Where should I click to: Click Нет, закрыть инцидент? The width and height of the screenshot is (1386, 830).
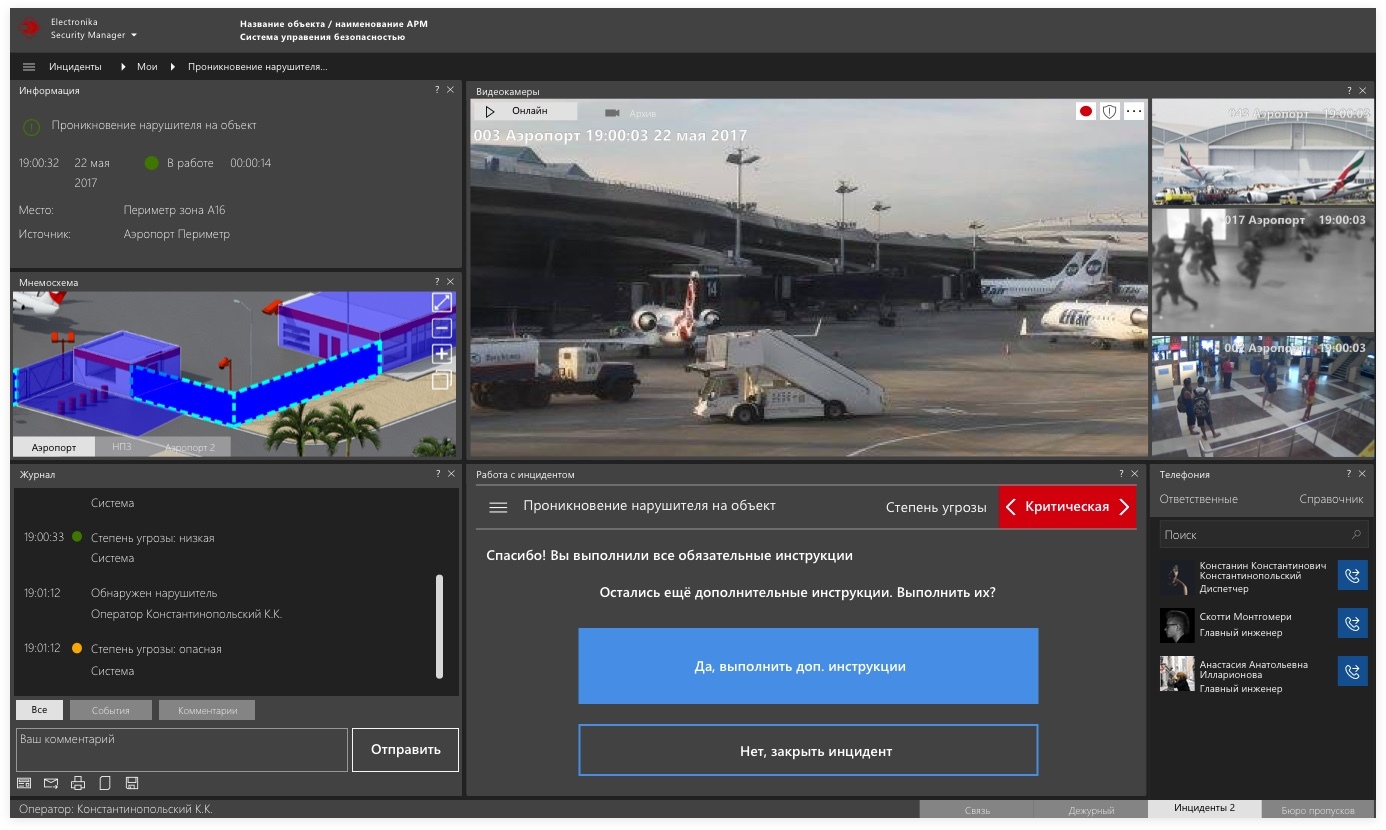(808, 750)
